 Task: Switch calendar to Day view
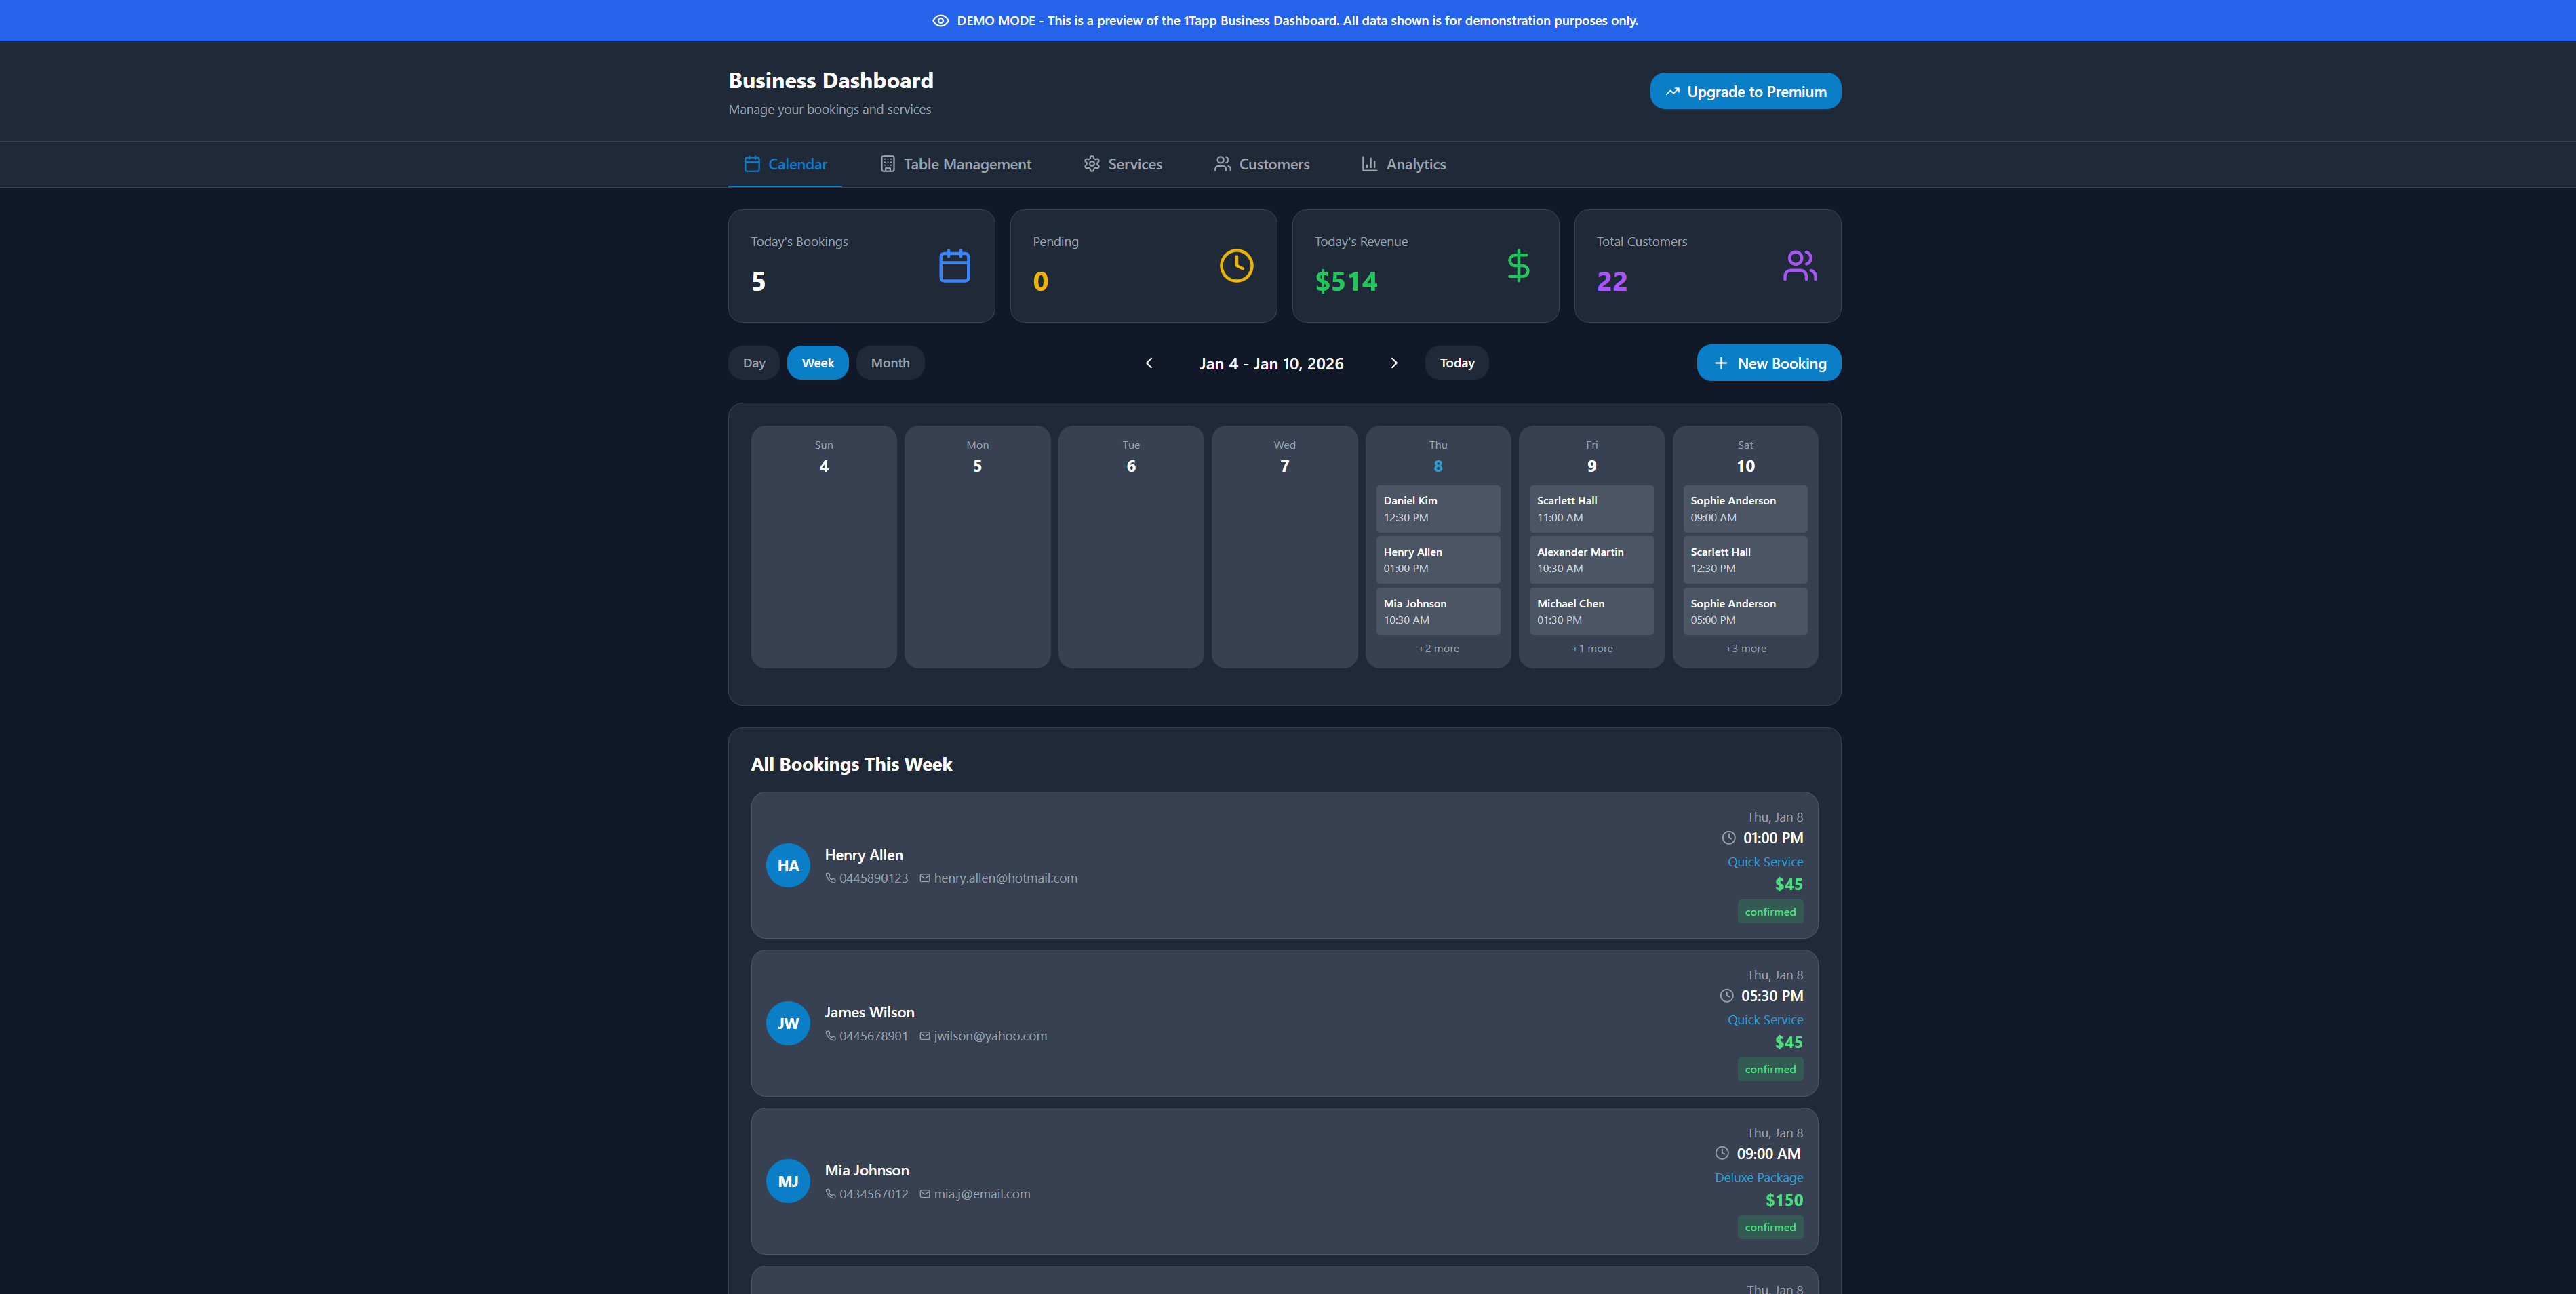click(754, 363)
